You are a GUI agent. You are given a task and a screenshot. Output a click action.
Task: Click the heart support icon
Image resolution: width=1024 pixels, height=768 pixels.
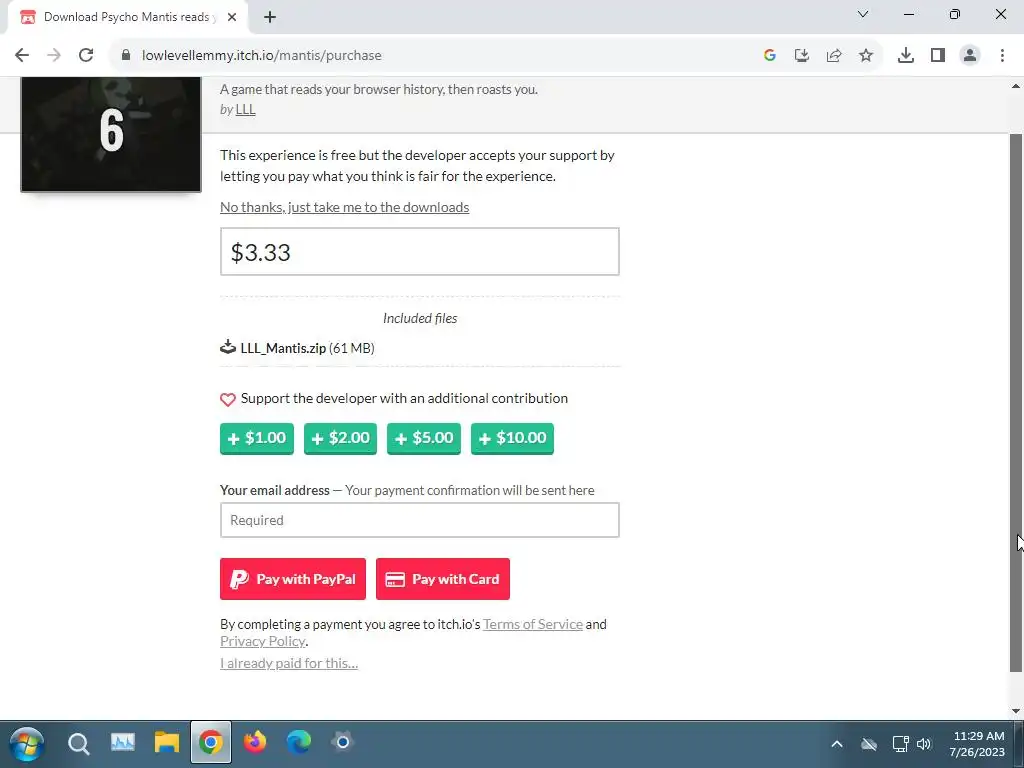pos(227,399)
